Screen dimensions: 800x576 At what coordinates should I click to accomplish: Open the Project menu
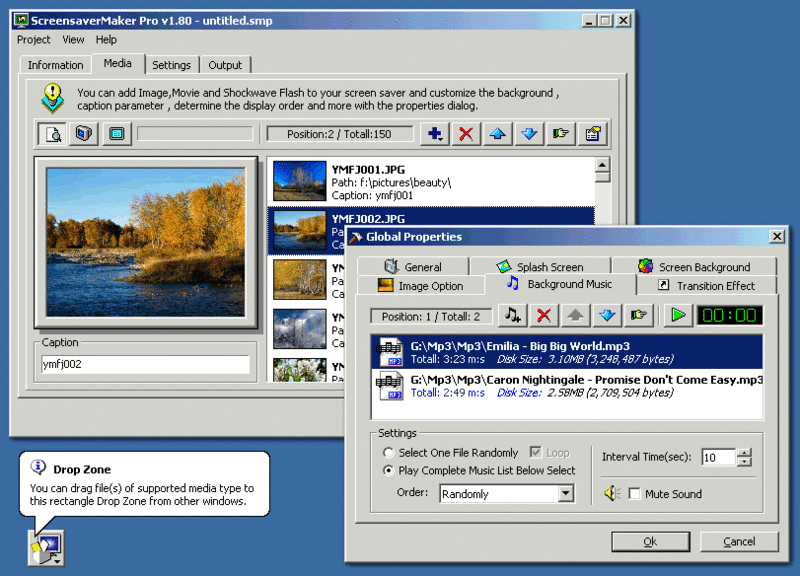tap(34, 40)
